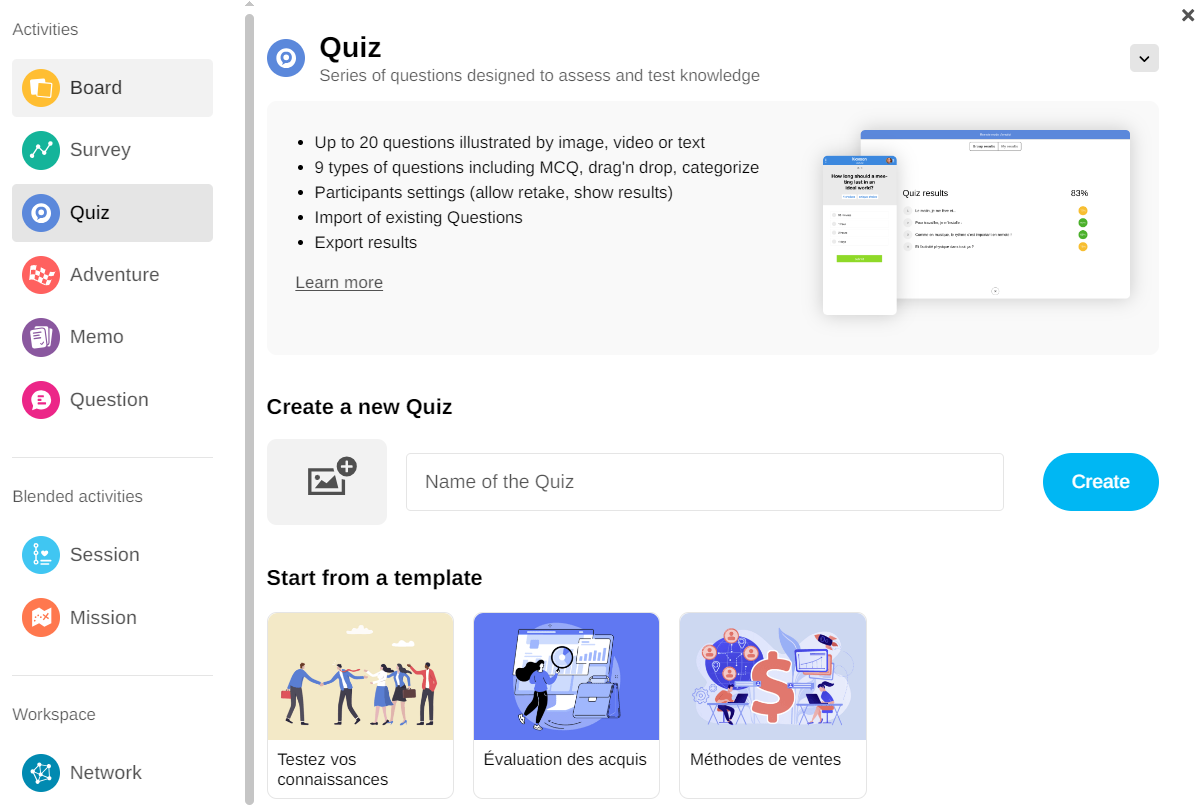Viewport: 1200px width, 811px height.
Task: Open the Learn more link
Action: (339, 283)
